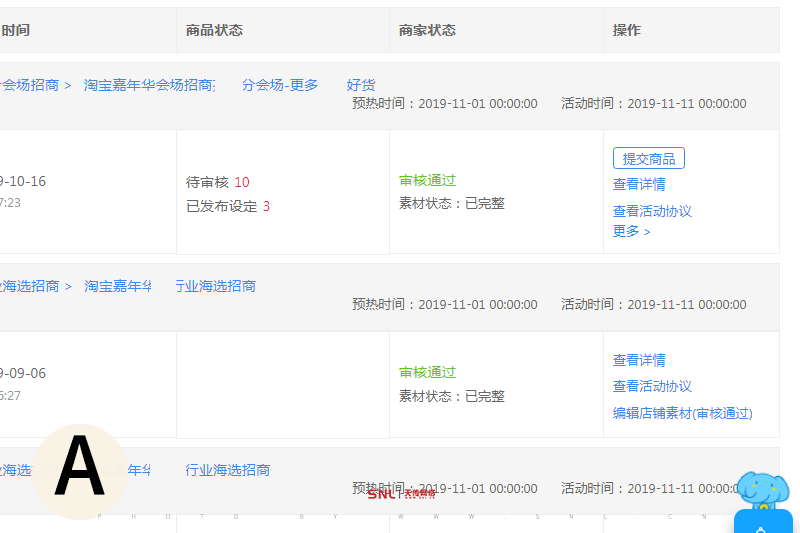Open the 分会场-更多 link
The height and width of the screenshot is (533, 800).
[280, 85]
